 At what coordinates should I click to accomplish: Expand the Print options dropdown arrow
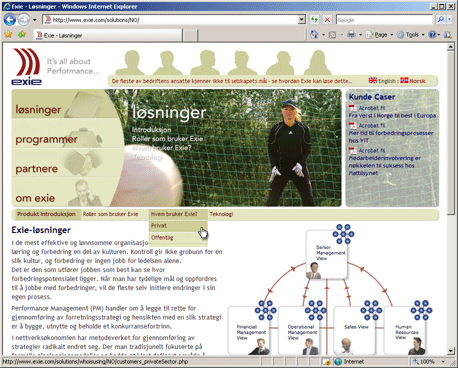pyautogui.click(x=360, y=35)
